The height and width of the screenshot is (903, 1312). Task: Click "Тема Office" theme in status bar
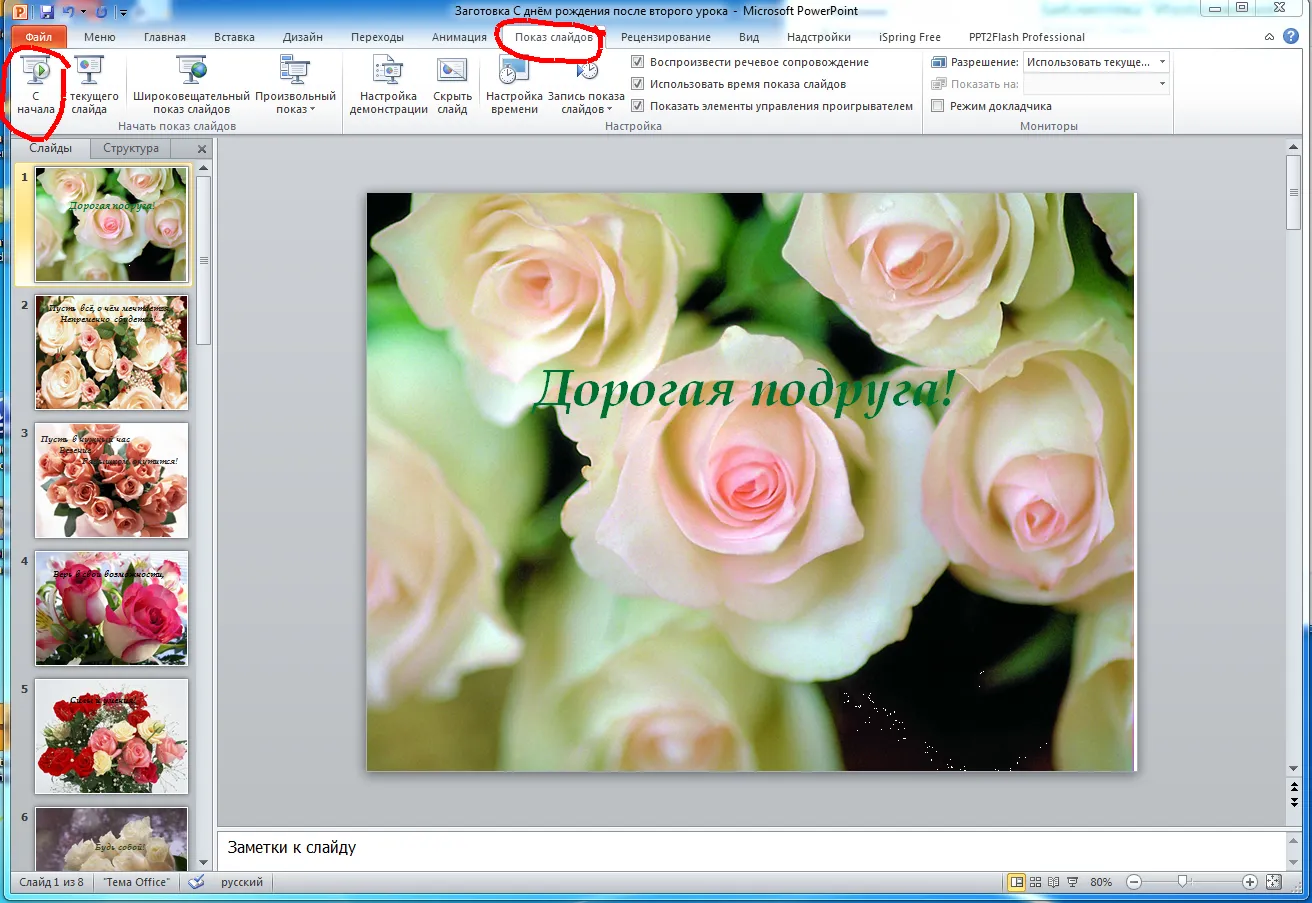coord(136,882)
